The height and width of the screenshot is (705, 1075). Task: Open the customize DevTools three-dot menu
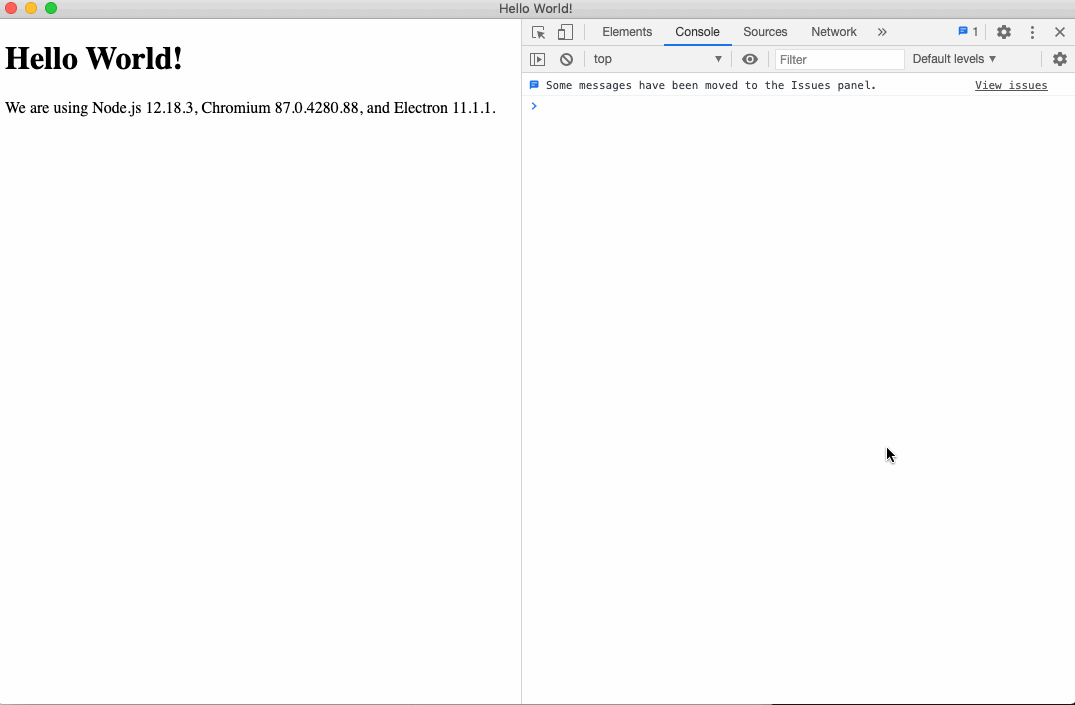(1032, 32)
